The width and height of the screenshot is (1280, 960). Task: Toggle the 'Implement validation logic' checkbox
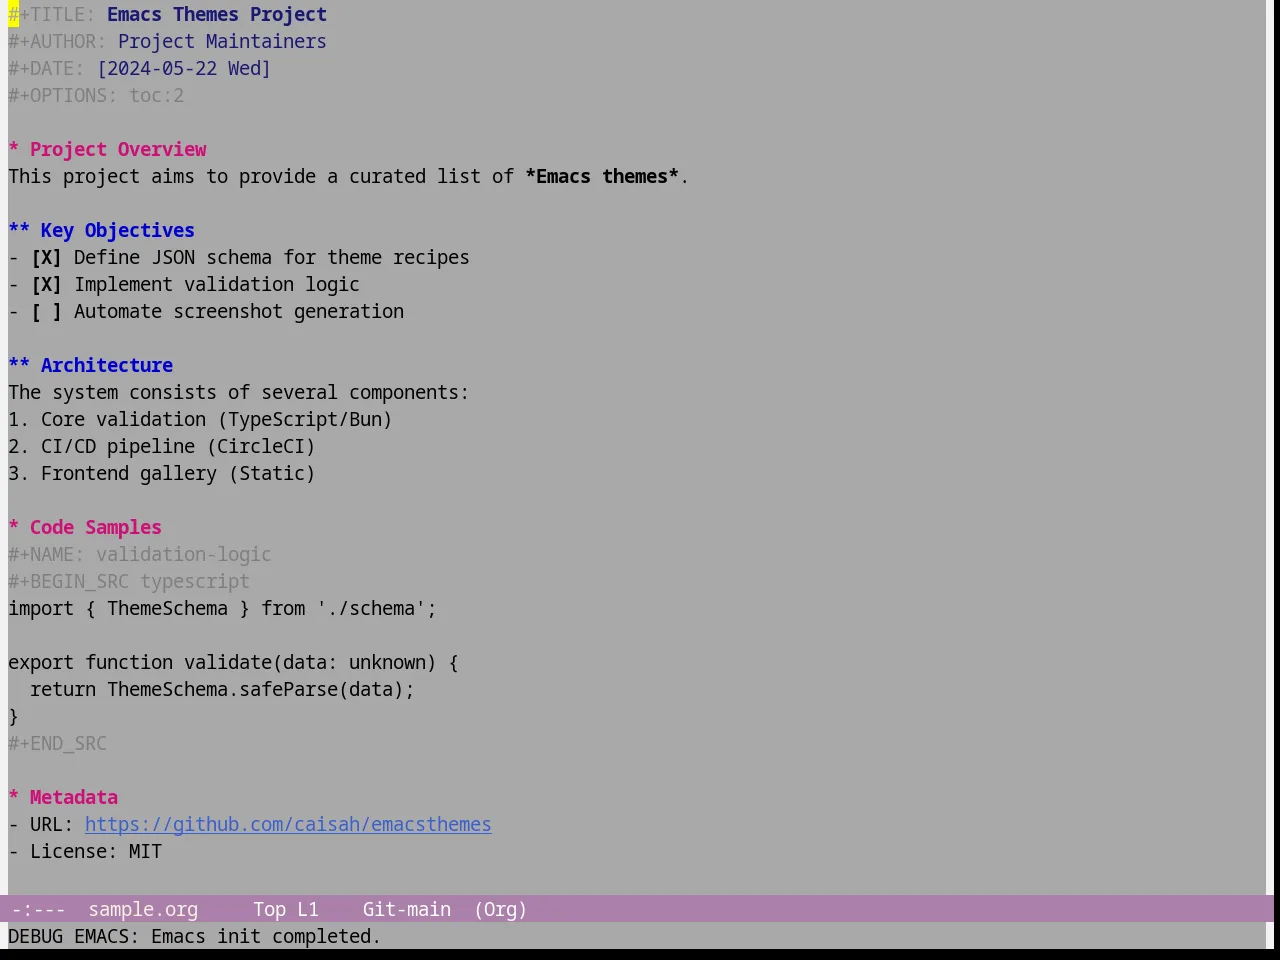tap(46, 285)
